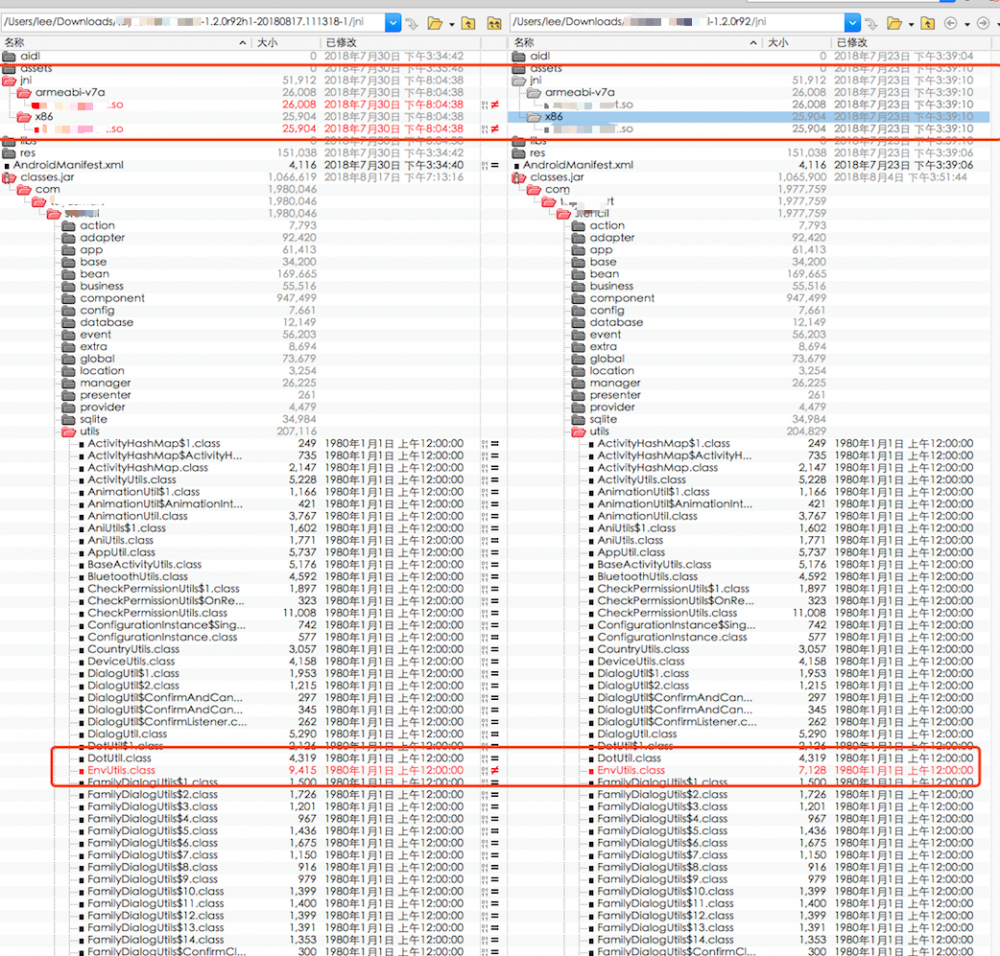
Task: Select FamilyDialogUtils$10.class in left pane
Action: coord(156,892)
